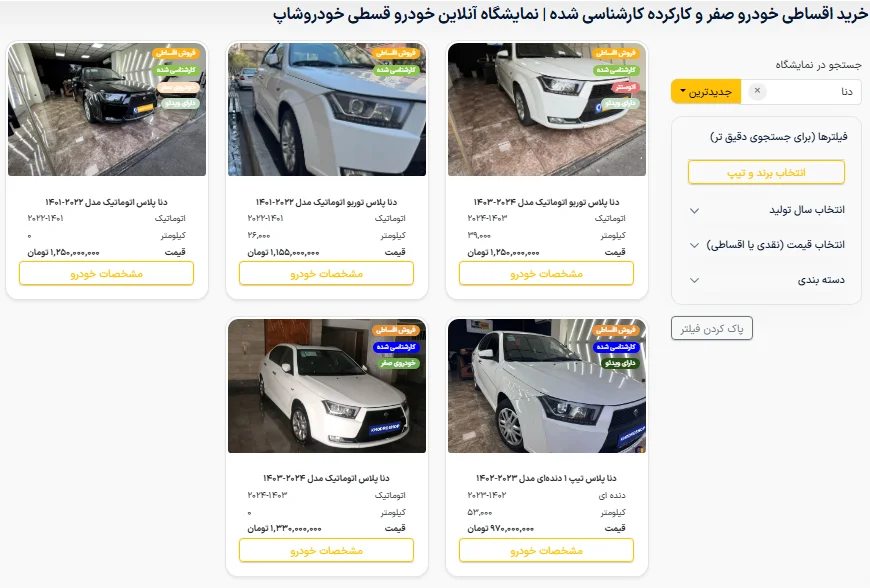This screenshot has width=870, height=588.
Task: Open the black Dena Plus 2022 car photo
Action: (107, 109)
